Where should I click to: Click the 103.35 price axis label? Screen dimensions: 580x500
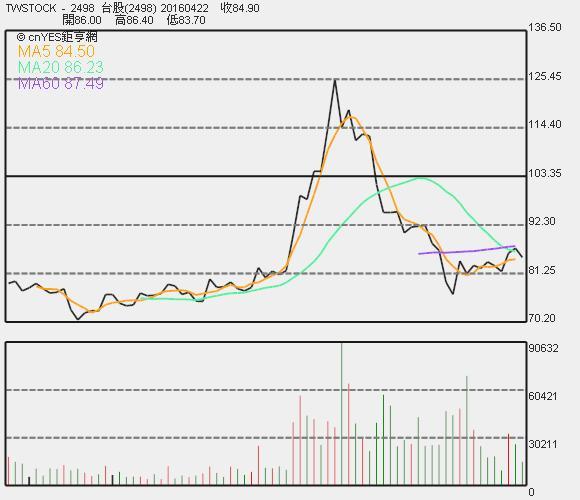pyautogui.click(x=544, y=173)
